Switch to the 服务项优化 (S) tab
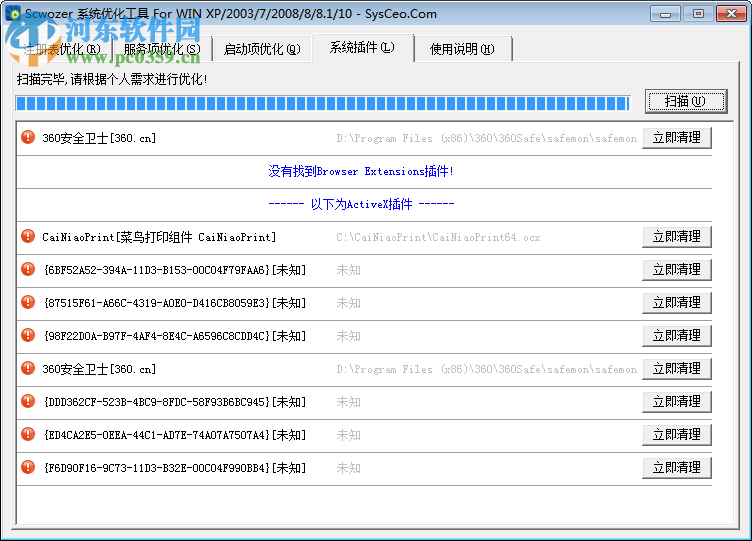The width and height of the screenshot is (752, 541). point(162,49)
